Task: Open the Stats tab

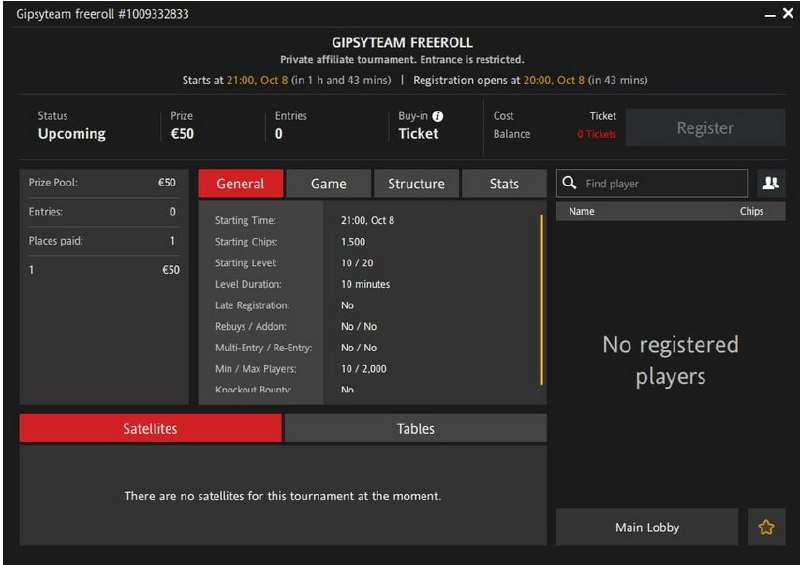Action: click(504, 184)
